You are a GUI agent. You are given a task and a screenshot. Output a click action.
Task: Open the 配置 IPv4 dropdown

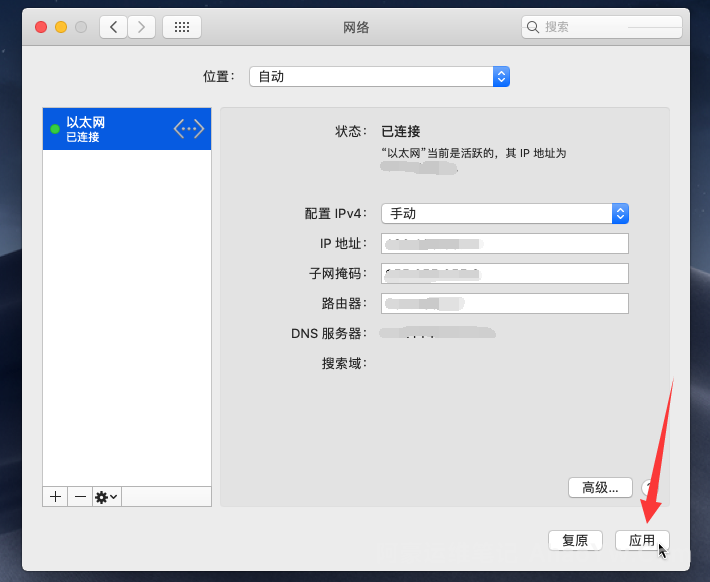coord(505,213)
